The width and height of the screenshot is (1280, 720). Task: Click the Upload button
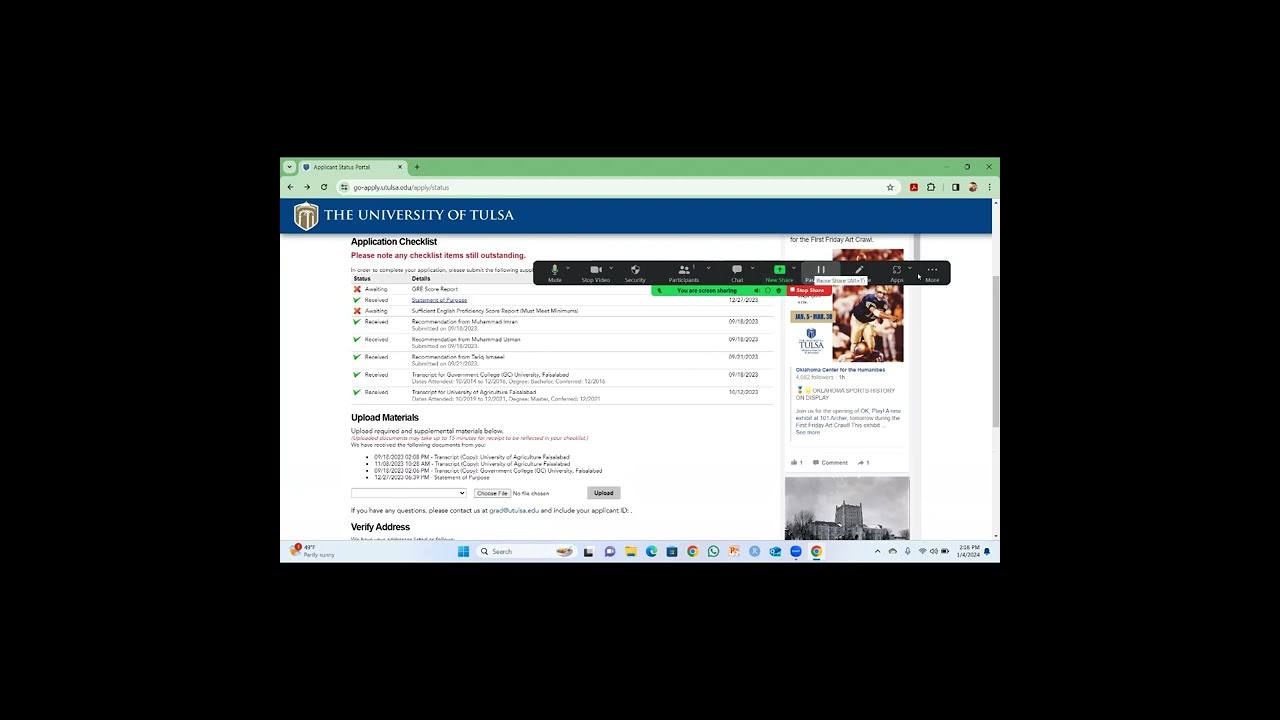(604, 493)
